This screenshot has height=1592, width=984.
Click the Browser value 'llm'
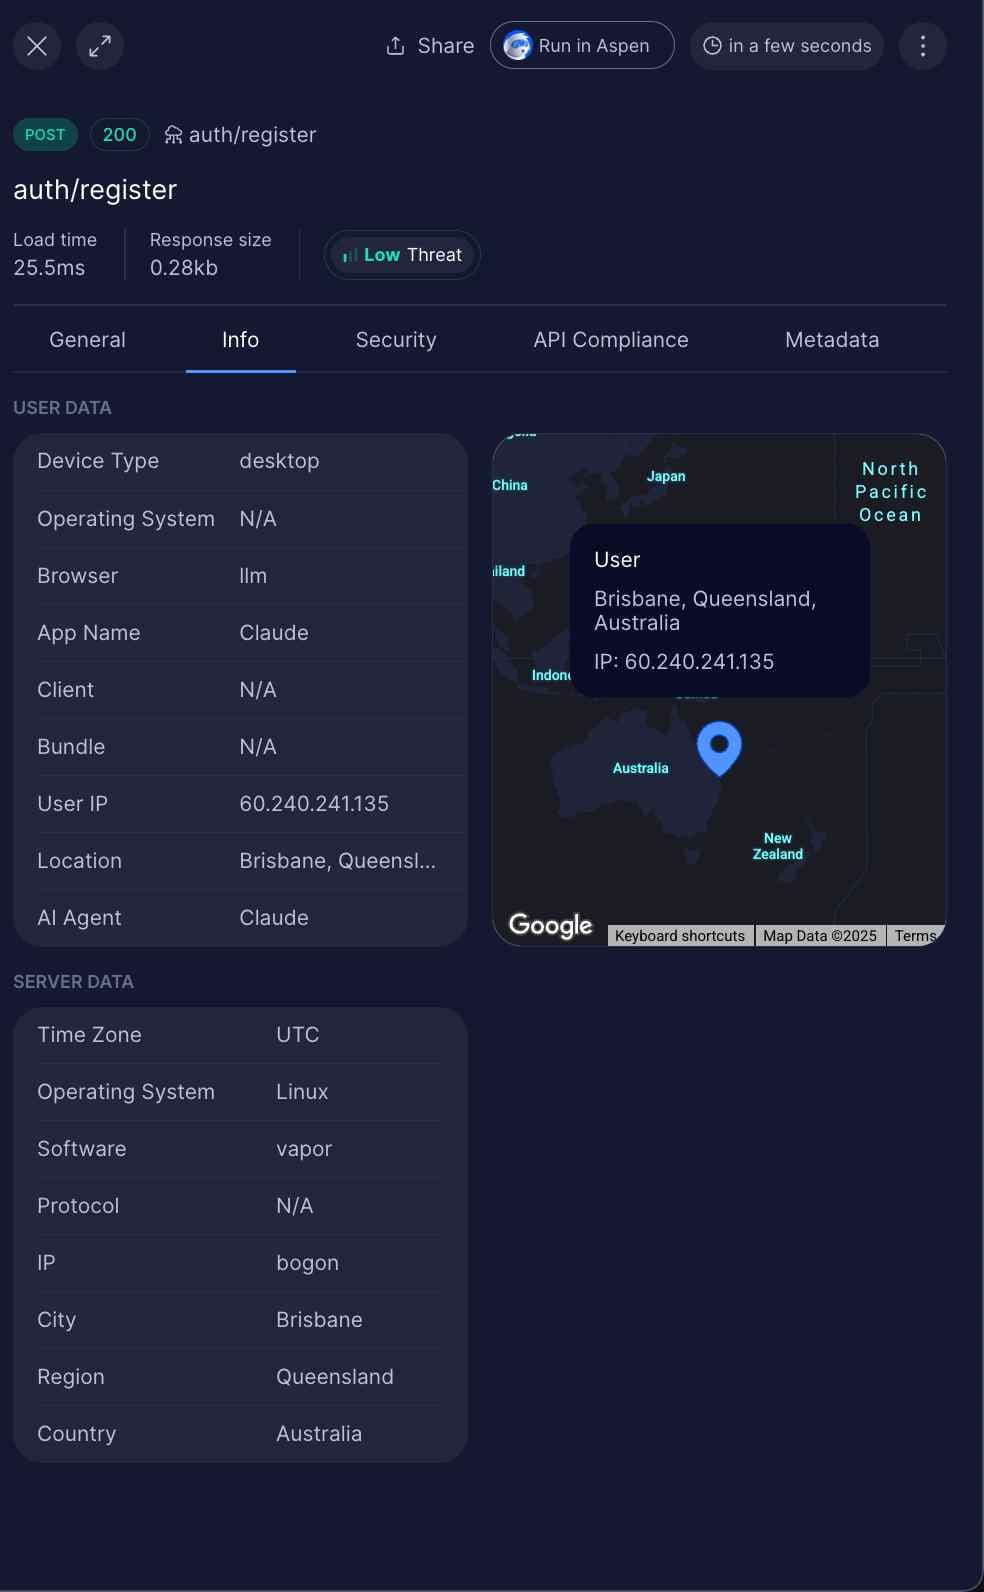[253, 576]
